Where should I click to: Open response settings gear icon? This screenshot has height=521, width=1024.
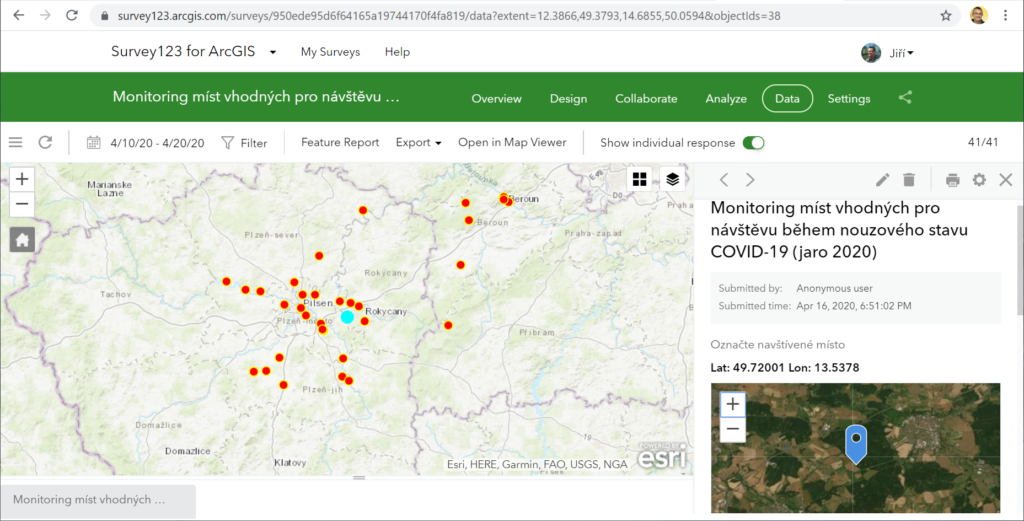click(x=979, y=180)
